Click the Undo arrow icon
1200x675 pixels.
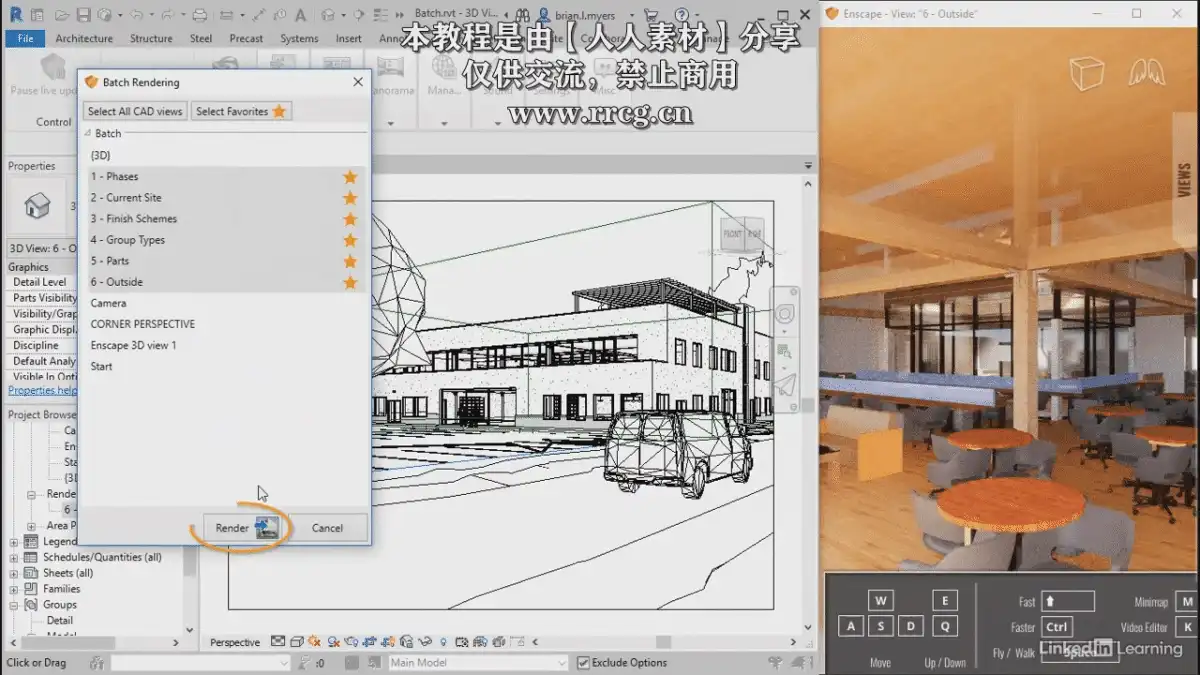pyautogui.click(x=136, y=15)
